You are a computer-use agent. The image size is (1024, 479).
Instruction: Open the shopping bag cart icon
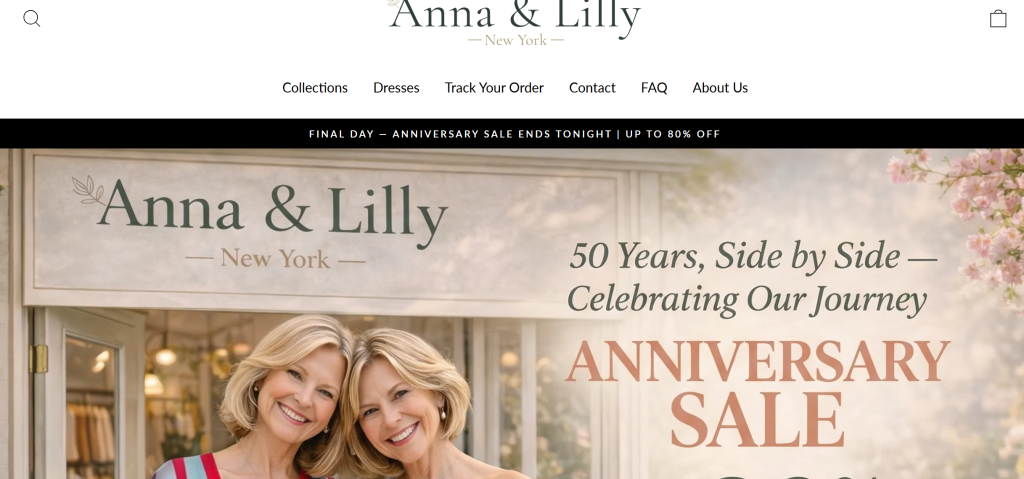pos(997,18)
